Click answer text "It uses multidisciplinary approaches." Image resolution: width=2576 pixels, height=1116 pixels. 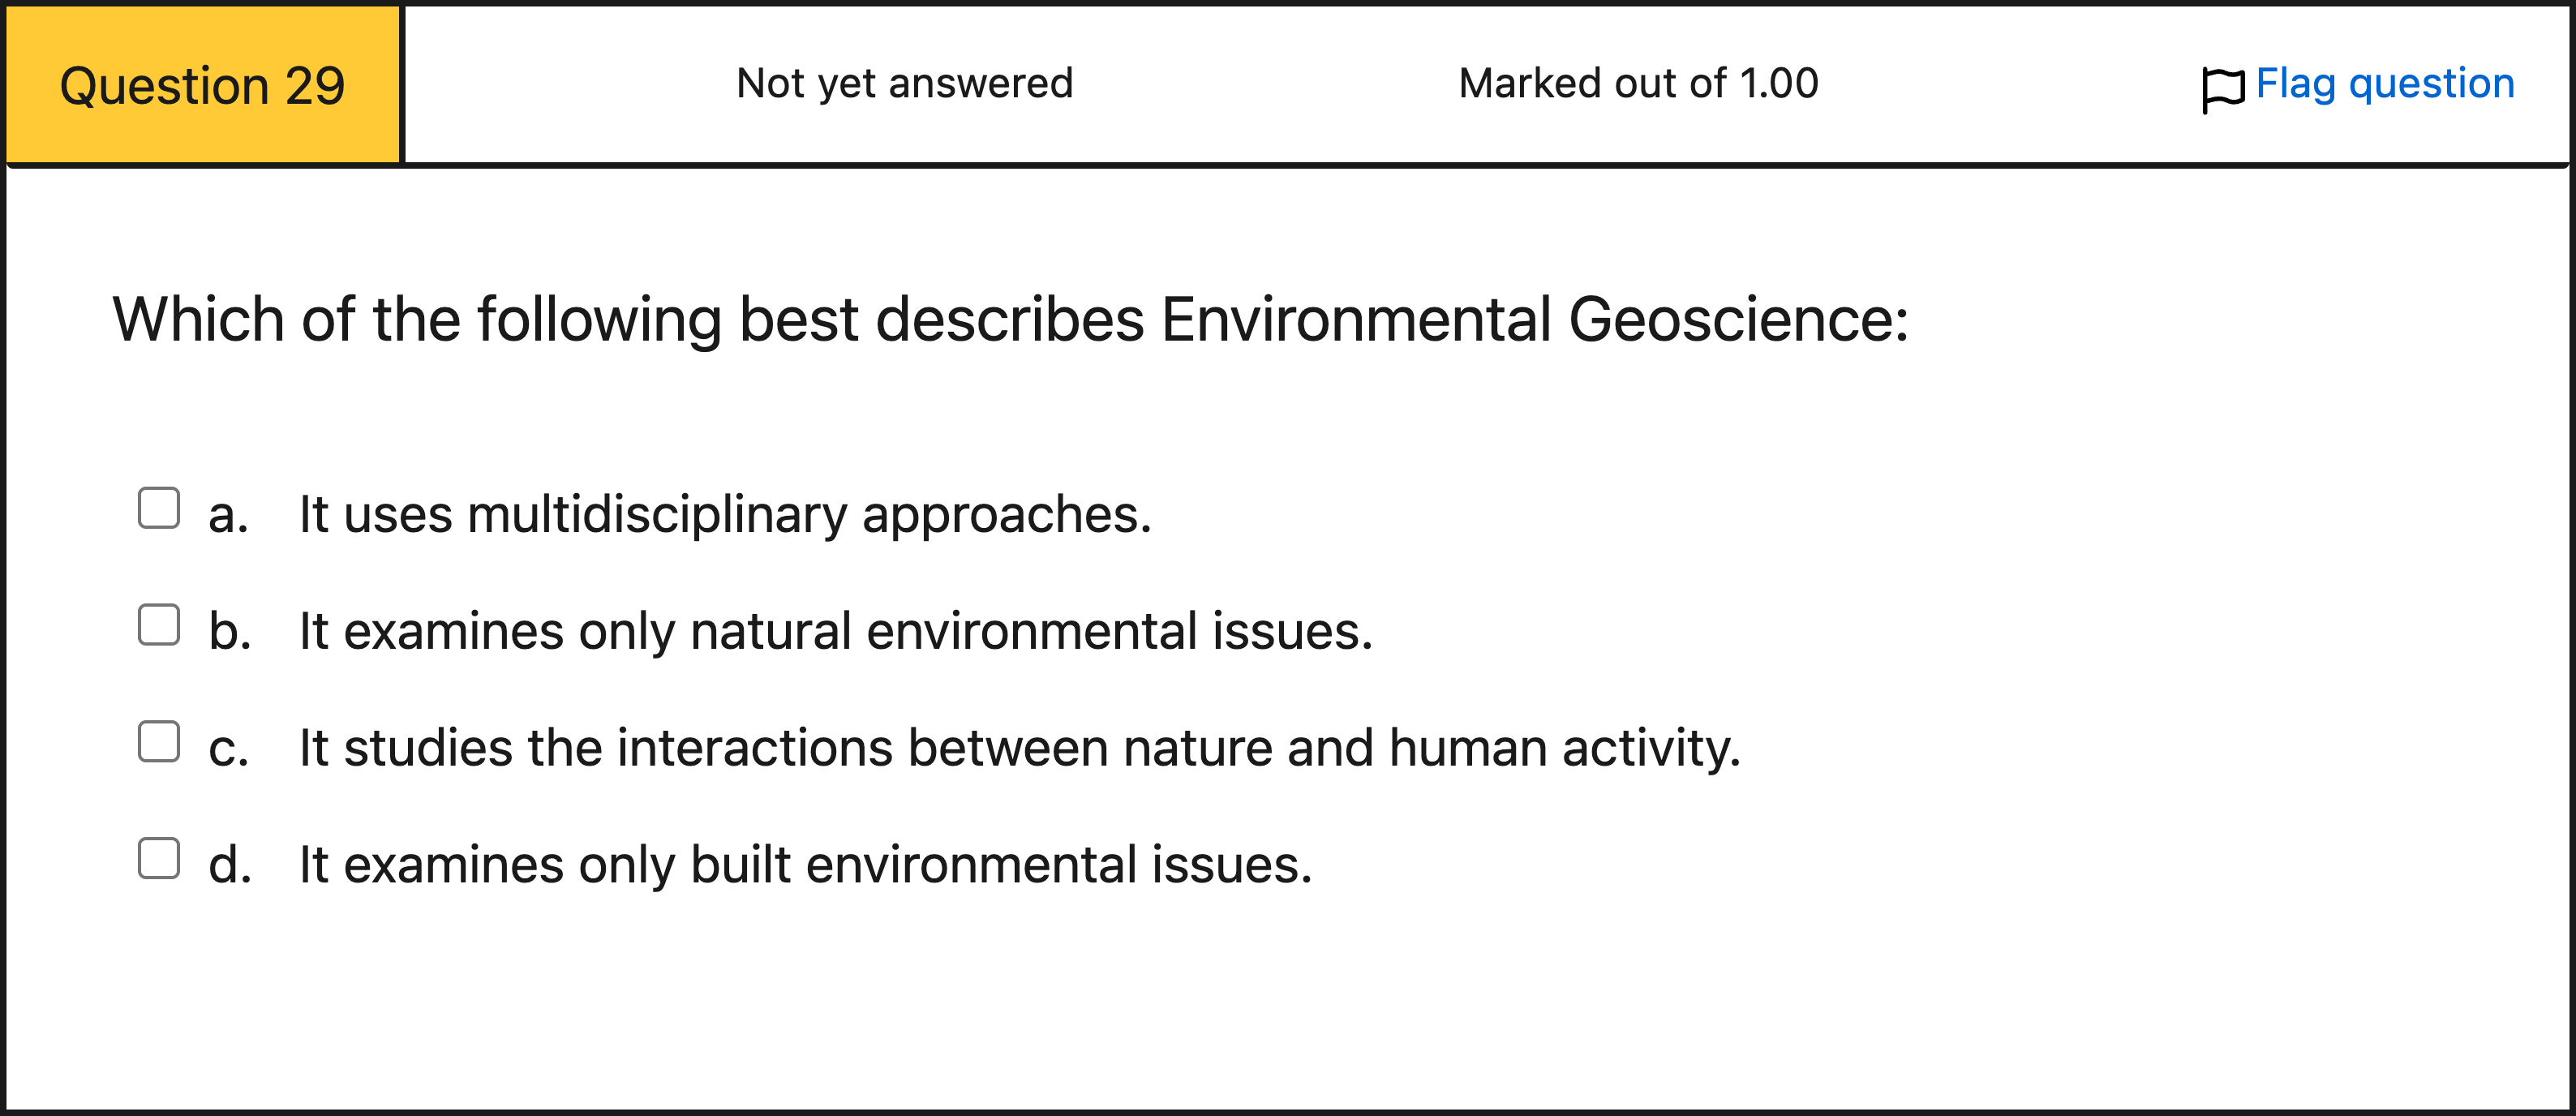725,515
